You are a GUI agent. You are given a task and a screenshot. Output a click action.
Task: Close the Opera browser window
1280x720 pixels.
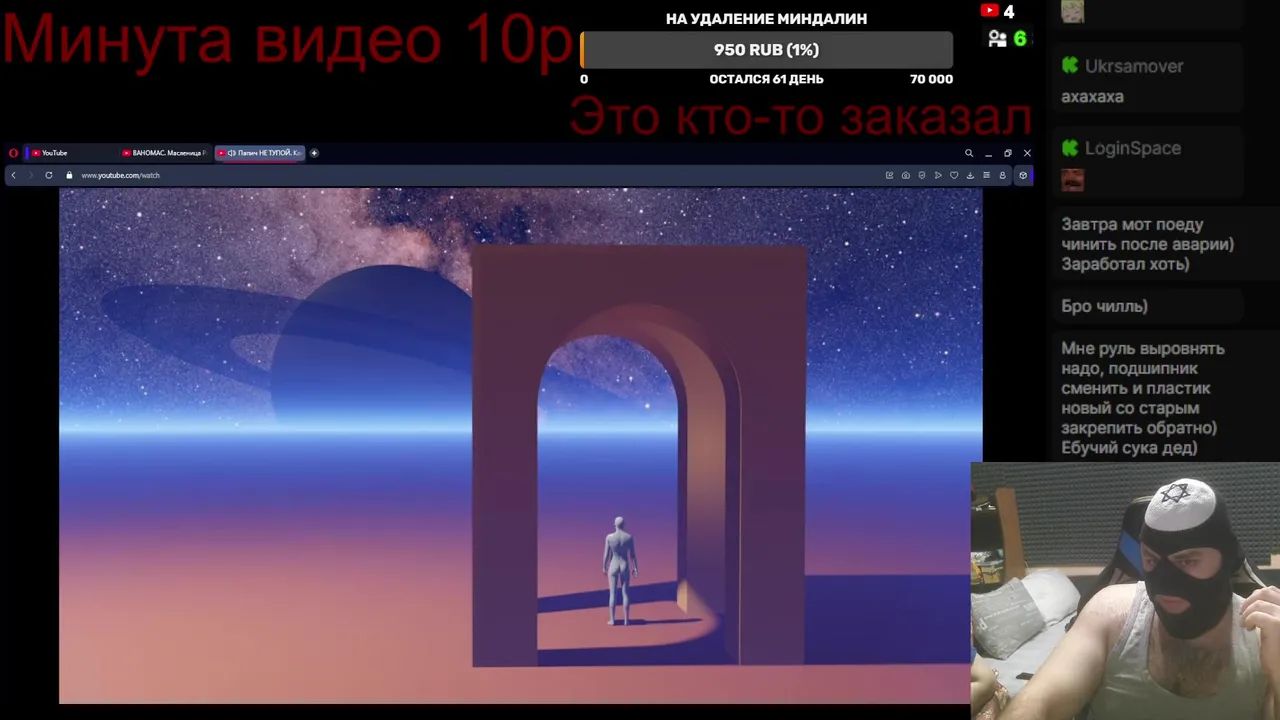tap(1027, 153)
